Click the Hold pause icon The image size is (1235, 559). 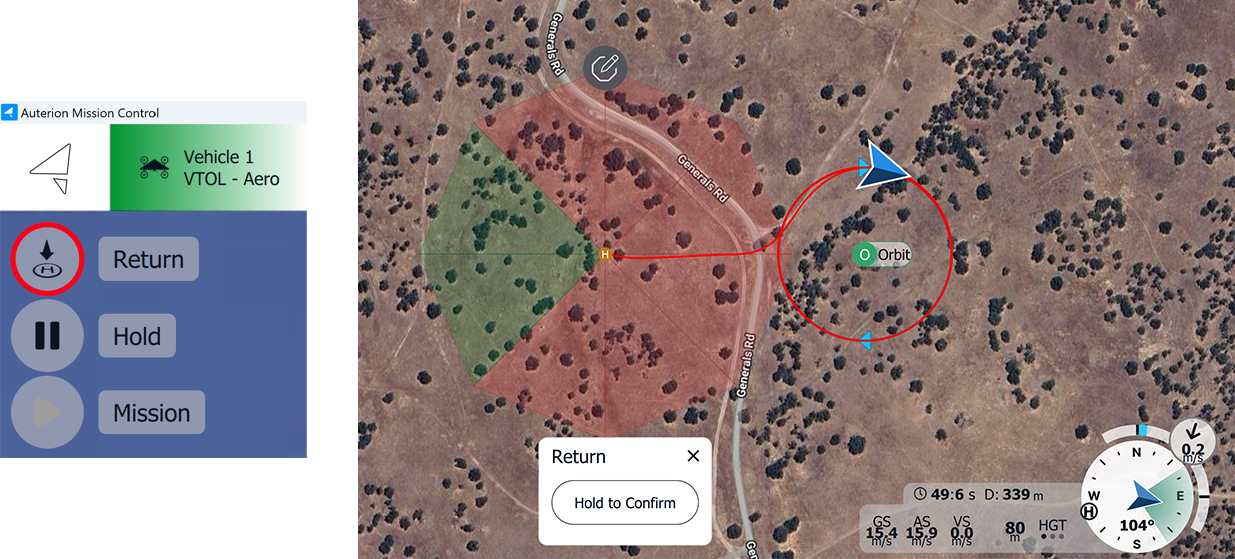pos(47,336)
